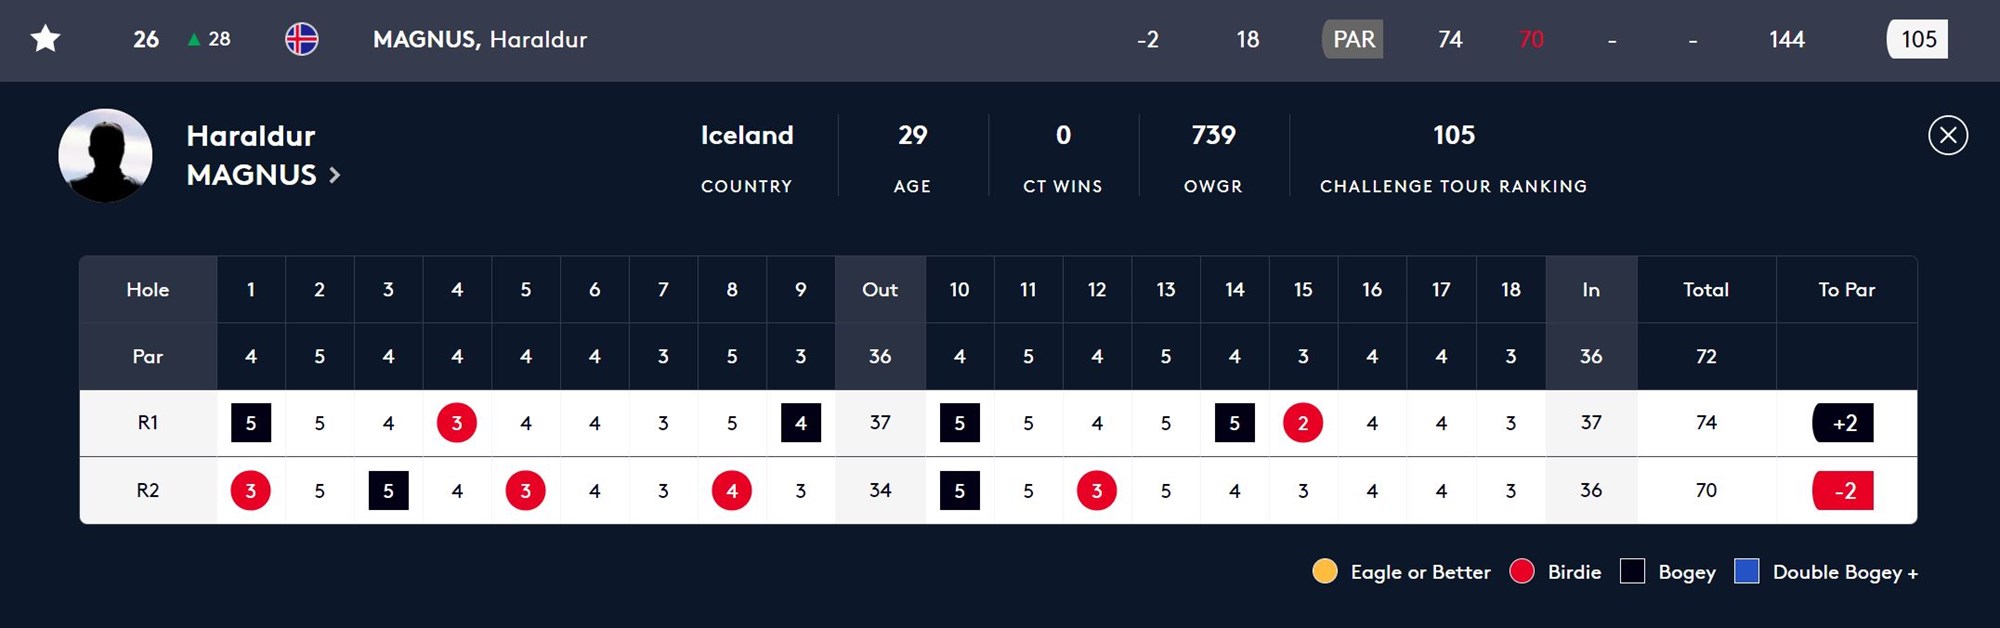This screenshot has width=2000, height=628.
Task: Click the MAGNUS, Haraldur name link
Action: (x=480, y=39)
